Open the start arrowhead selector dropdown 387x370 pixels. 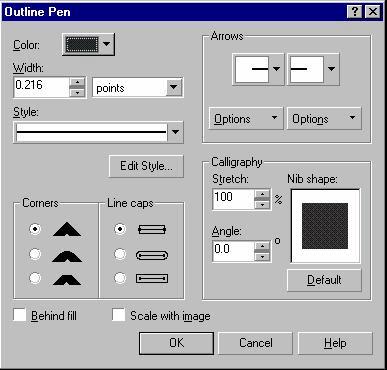(258, 69)
